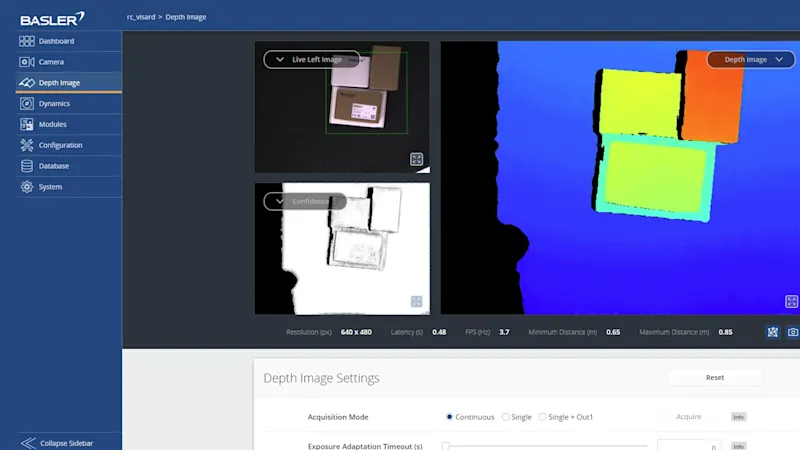Maximize the Depth Image view

(791, 301)
